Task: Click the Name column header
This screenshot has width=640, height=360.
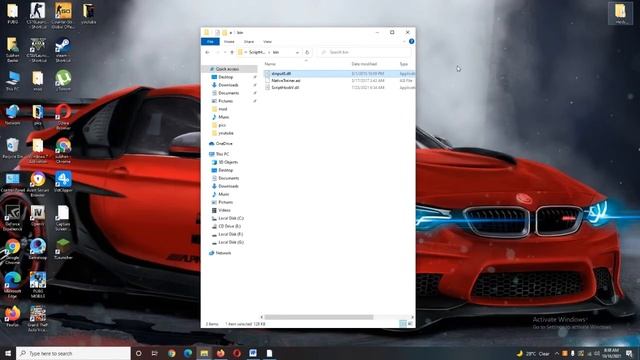Action: tap(270, 64)
